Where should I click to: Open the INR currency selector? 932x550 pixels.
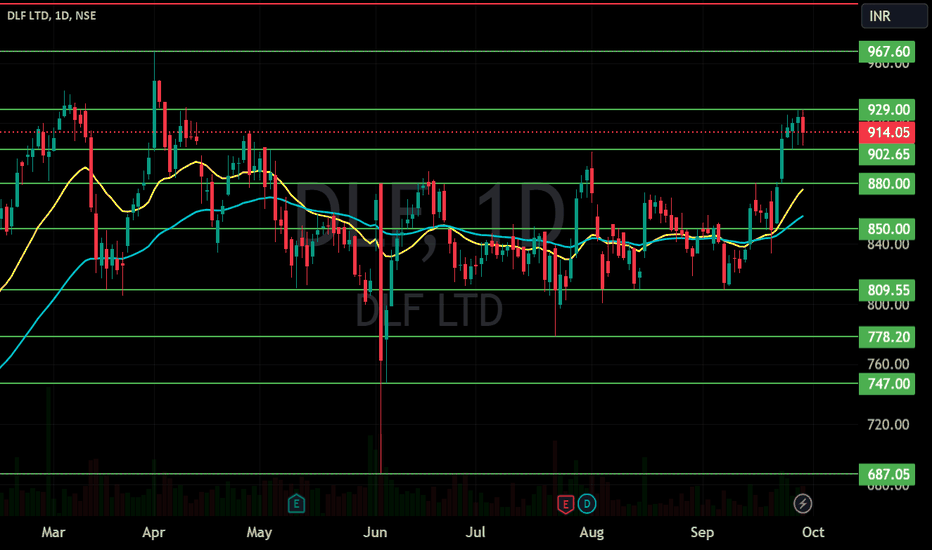pos(894,15)
